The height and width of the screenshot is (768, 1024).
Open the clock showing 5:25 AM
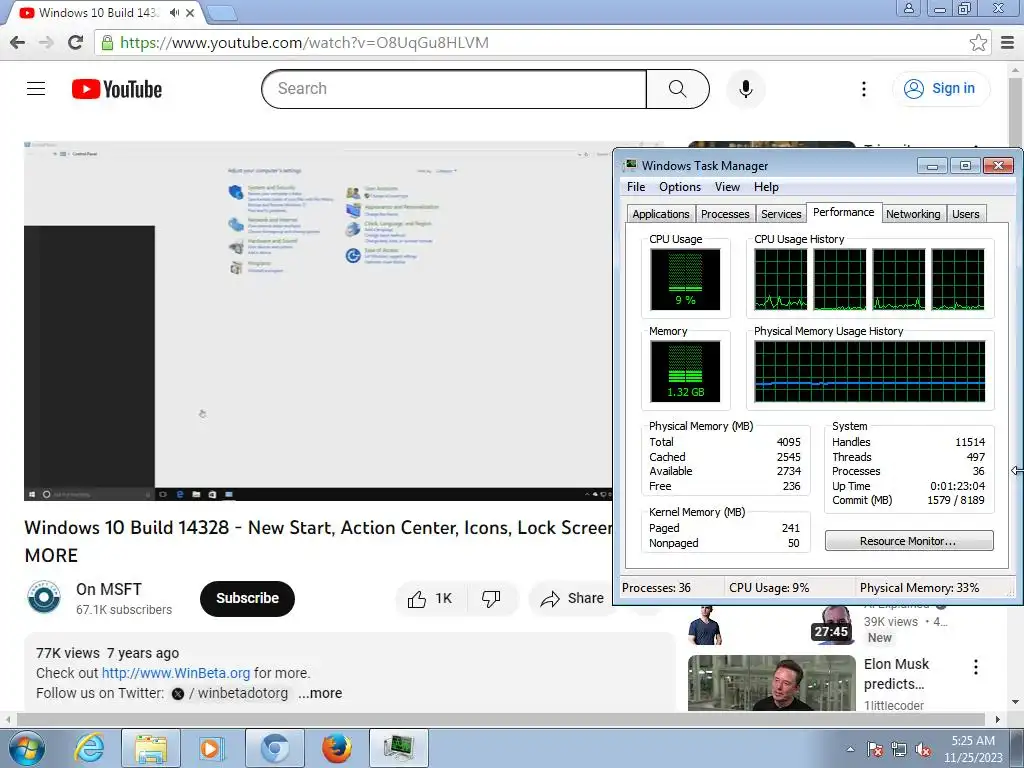tap(972, 749)
